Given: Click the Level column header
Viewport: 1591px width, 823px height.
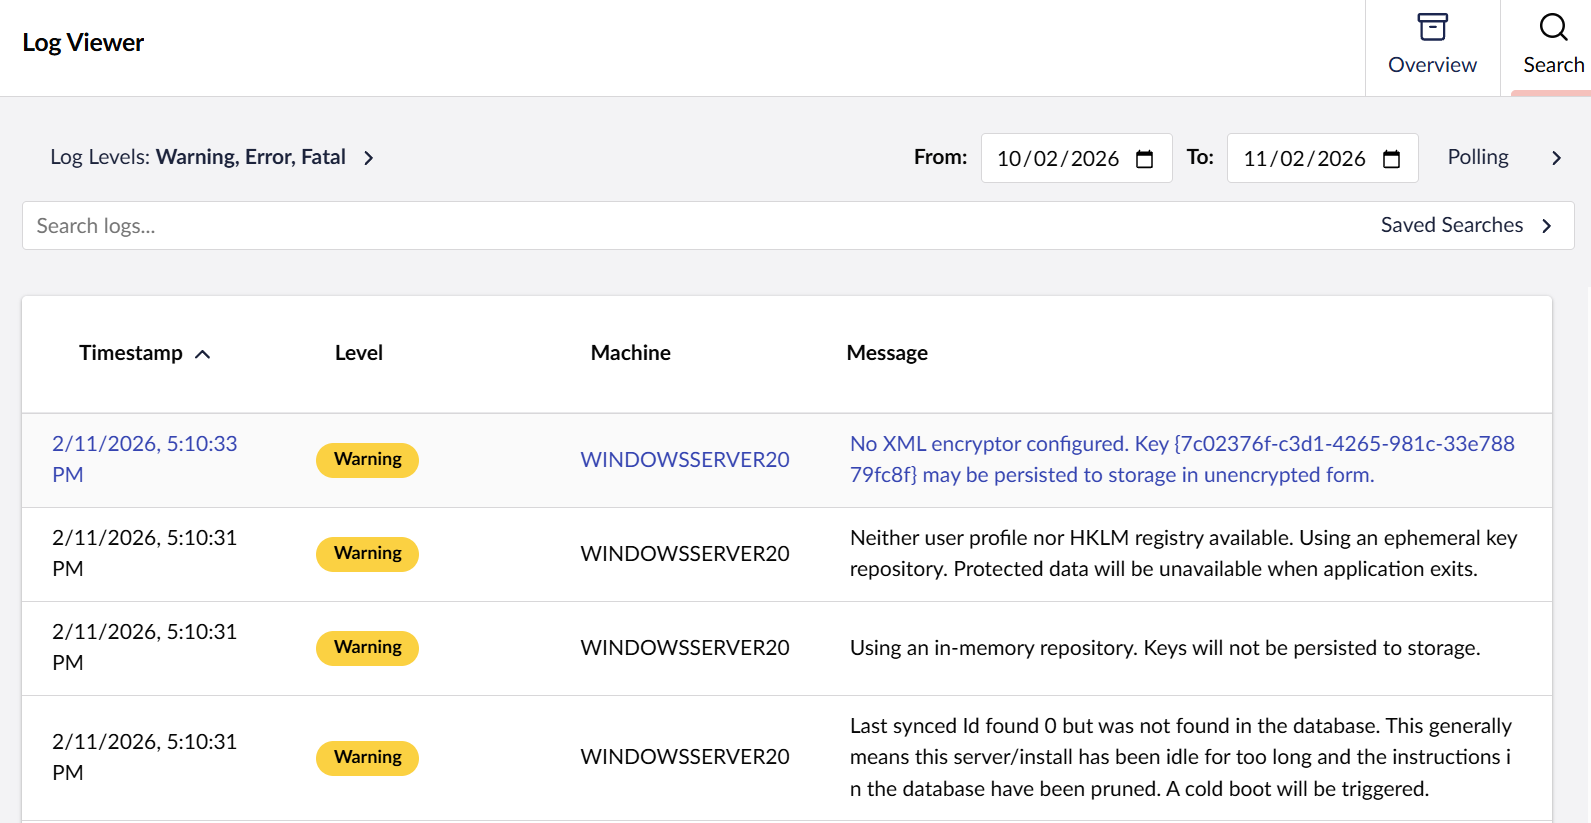Looking at the screenshot, I should tap(359, 353).
